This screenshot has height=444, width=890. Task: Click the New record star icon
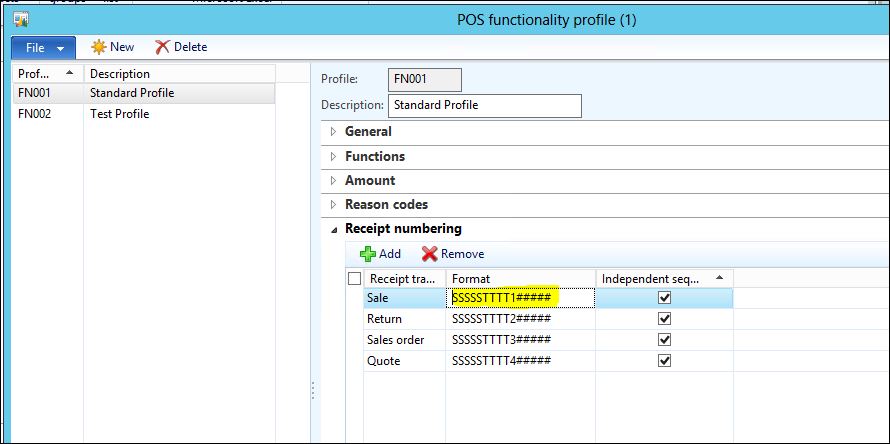(x=98, y=47)
